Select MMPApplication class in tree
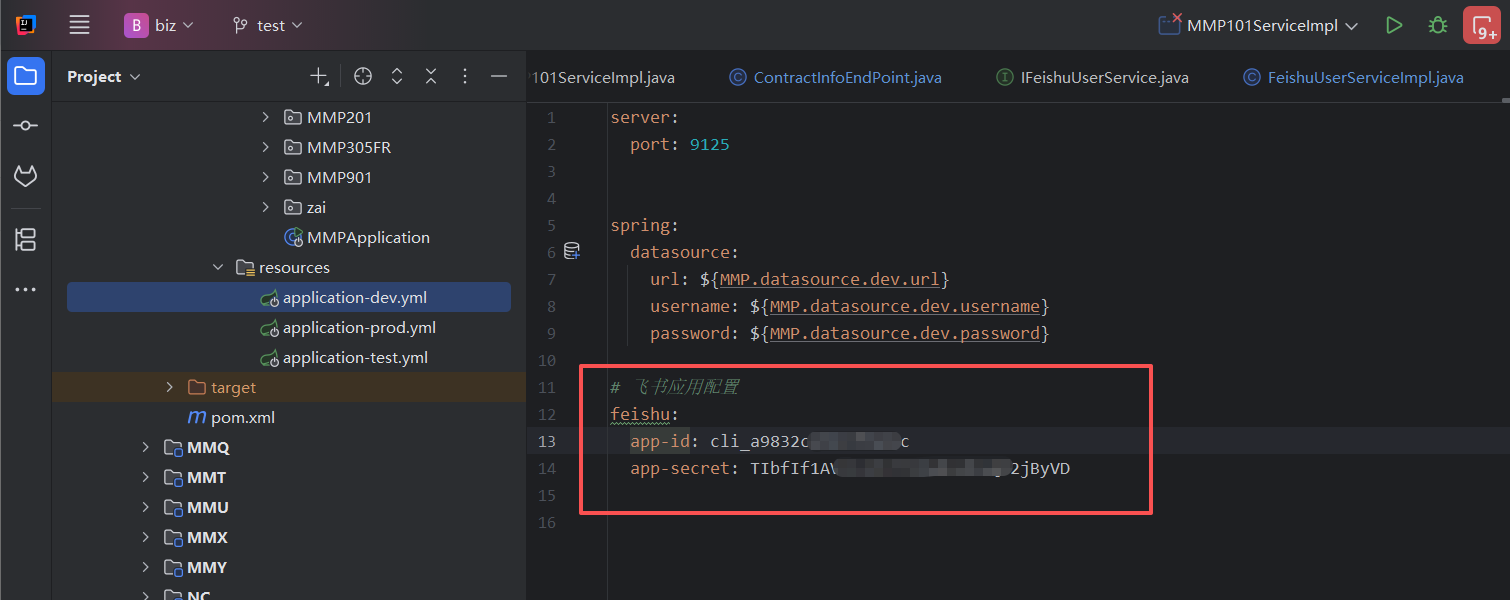 click(368, 237)
